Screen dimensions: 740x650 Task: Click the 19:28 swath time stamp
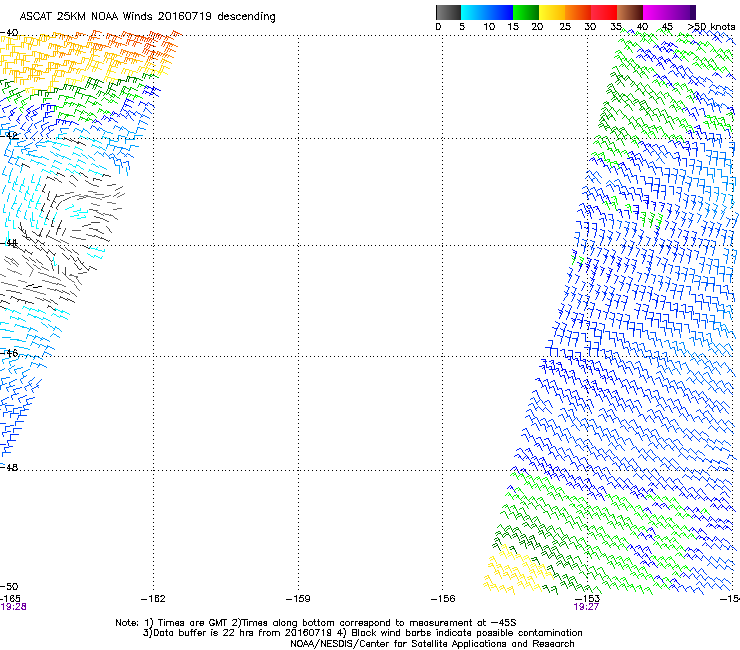click(13, 607)
